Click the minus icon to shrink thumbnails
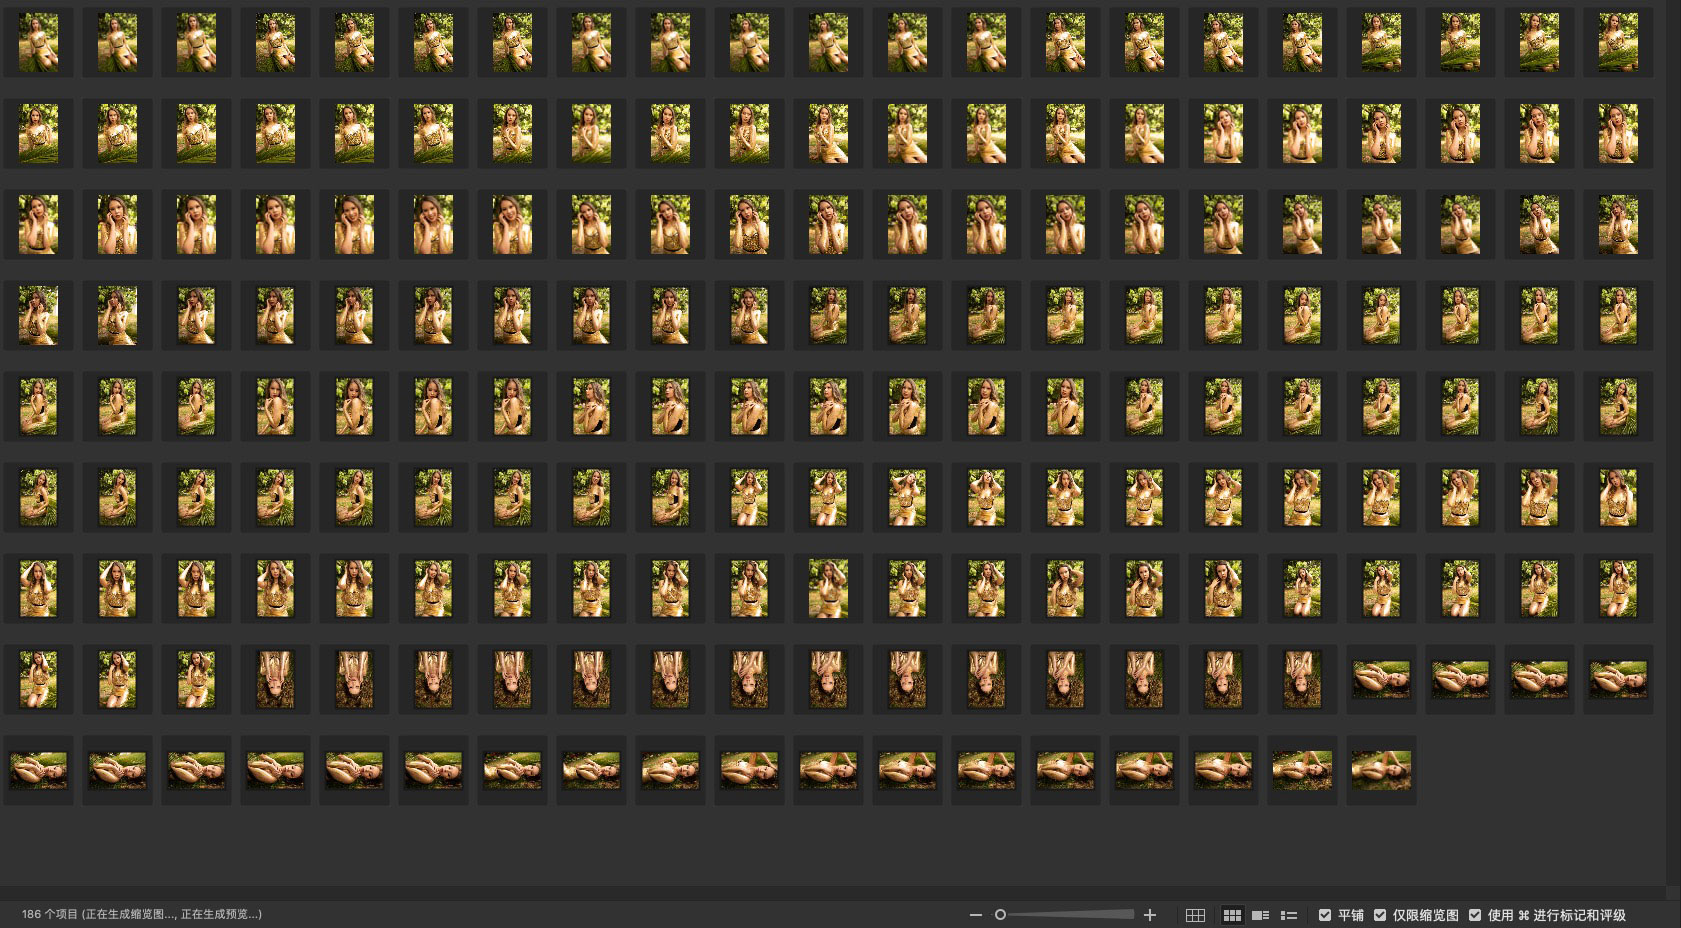This screenshot has height=928, width=1681. [975, 915]
